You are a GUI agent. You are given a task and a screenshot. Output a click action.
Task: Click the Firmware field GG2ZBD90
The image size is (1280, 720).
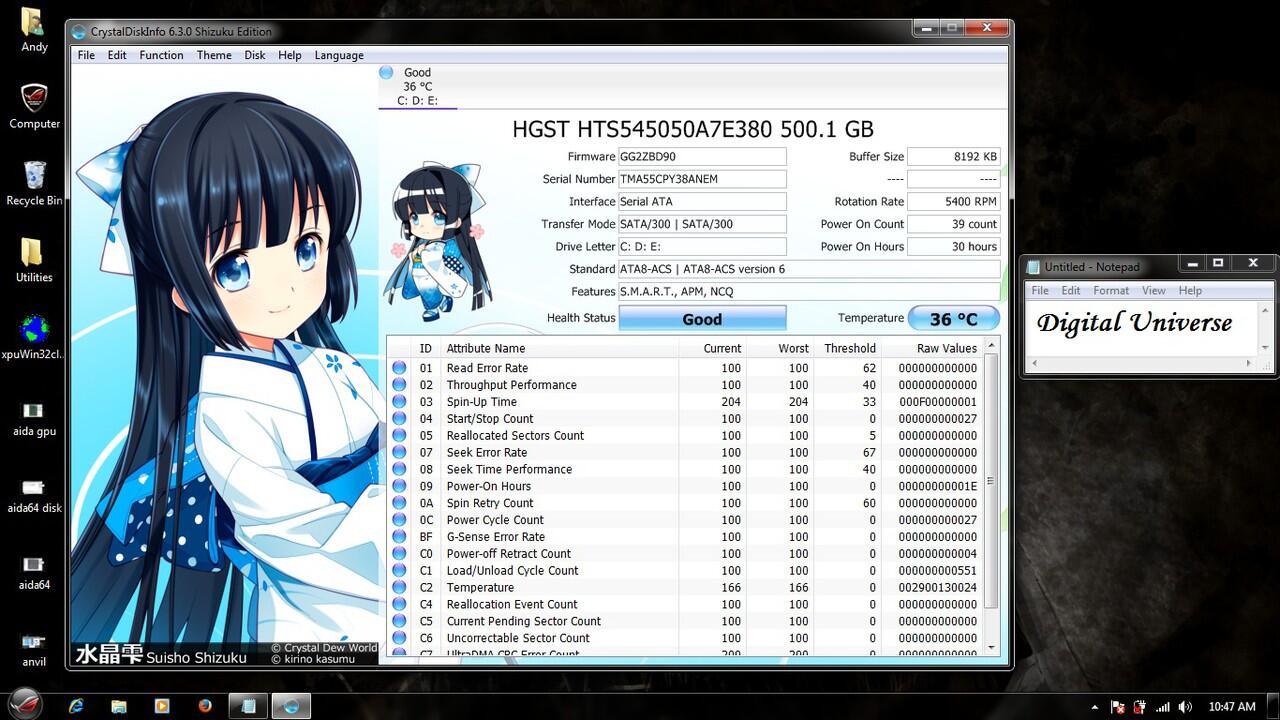pyautogui.click(x=702, y=157)
